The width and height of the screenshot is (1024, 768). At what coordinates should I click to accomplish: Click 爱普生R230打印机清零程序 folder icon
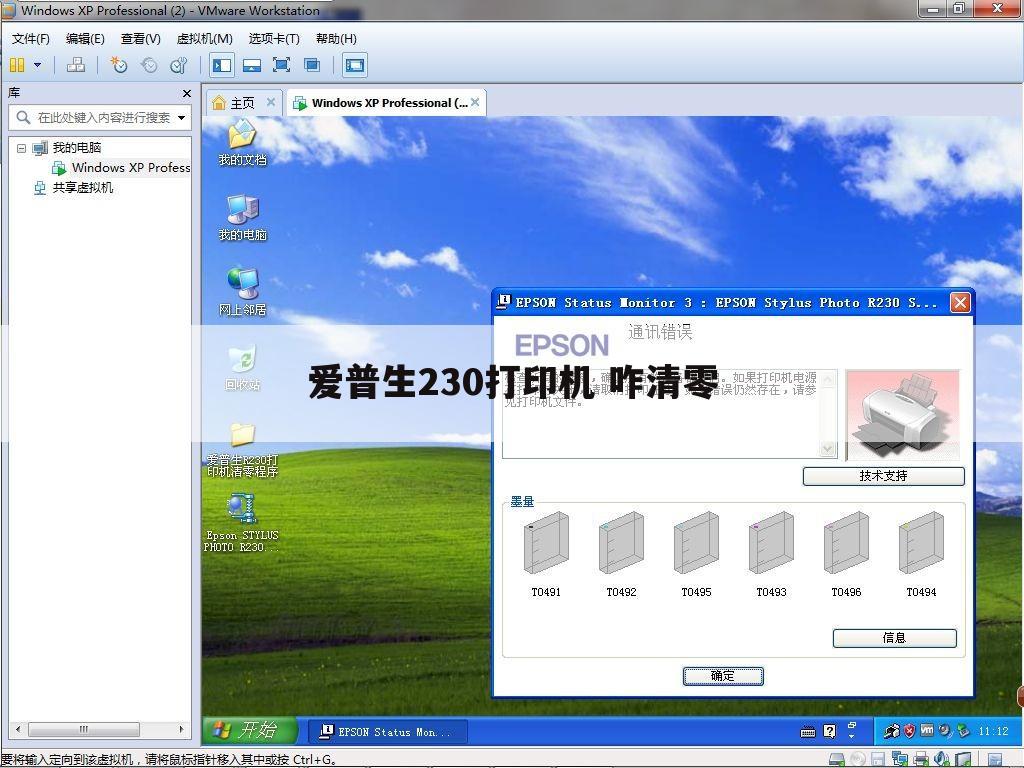[x=242, y=449]
